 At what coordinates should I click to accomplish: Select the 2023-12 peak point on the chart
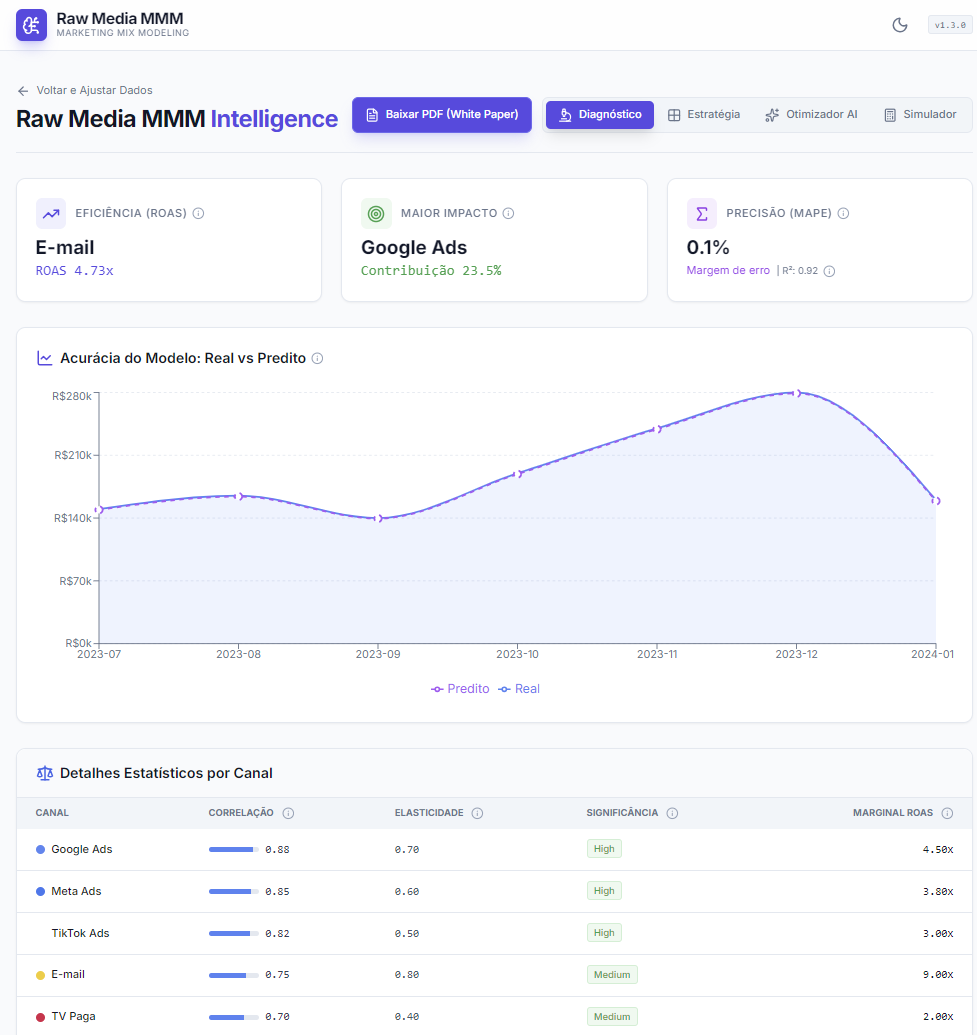pos(797,393)
